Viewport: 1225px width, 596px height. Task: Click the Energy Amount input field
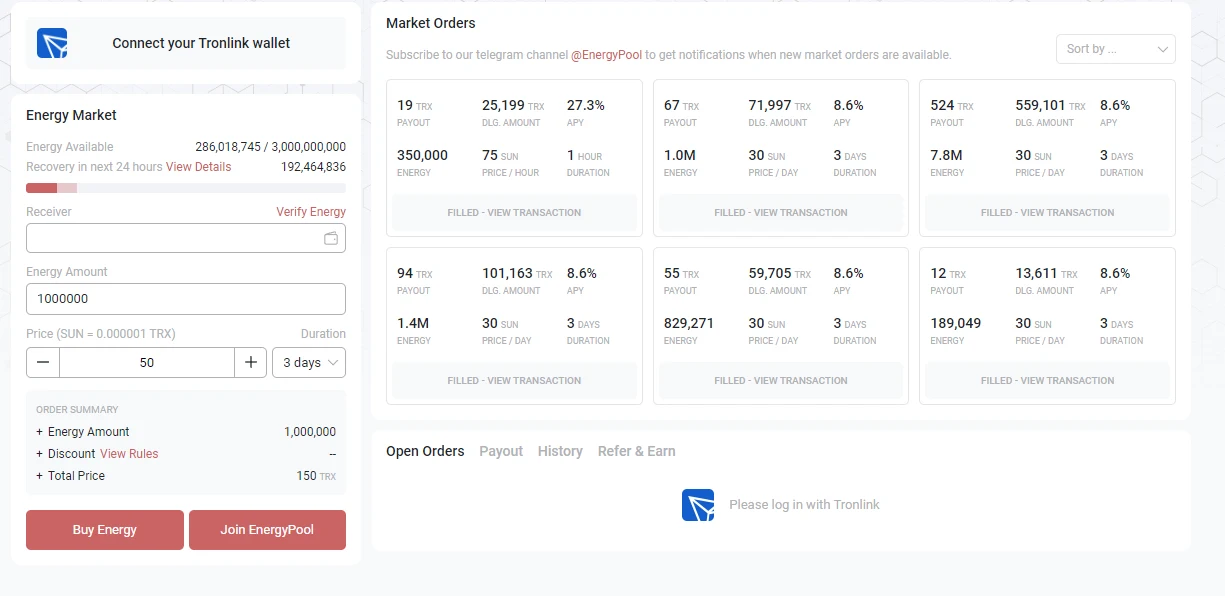pos(186,299)
